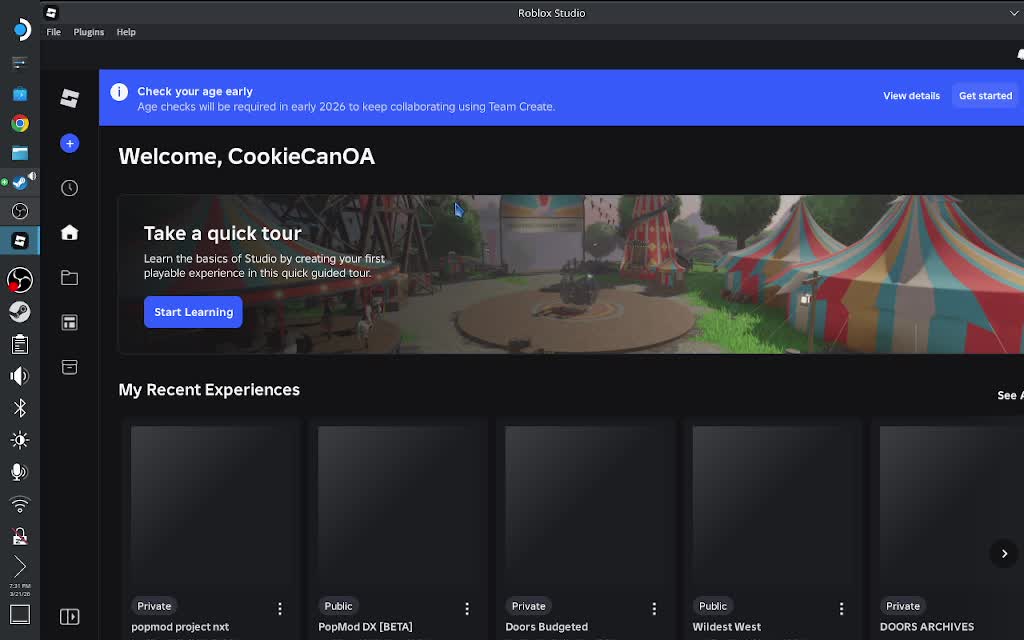The width and height of the screenshot is (1024, 640).
Task: Create a new experience with the plus icon
Action: [69, 143]
